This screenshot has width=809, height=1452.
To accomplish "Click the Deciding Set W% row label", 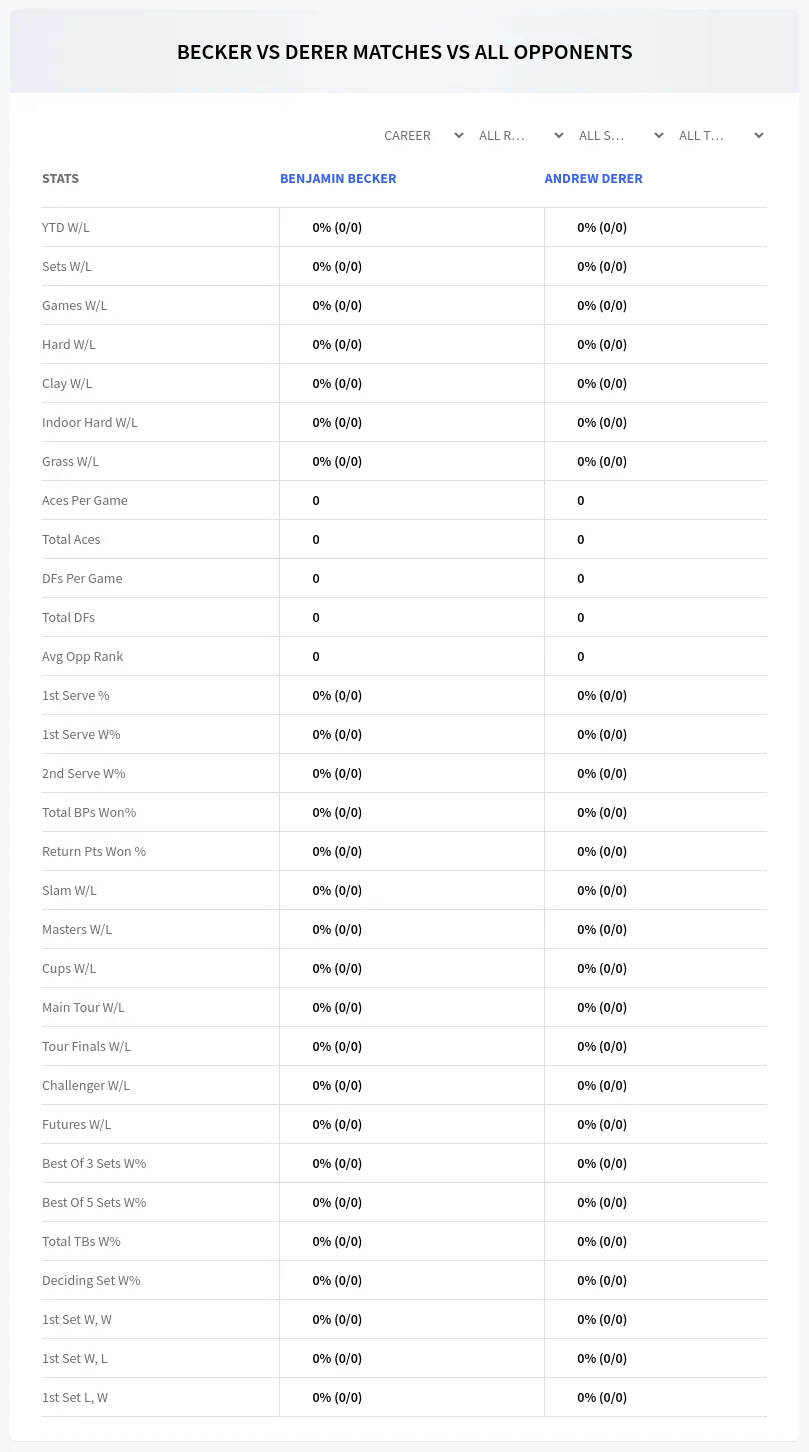I will [91, 1280].
